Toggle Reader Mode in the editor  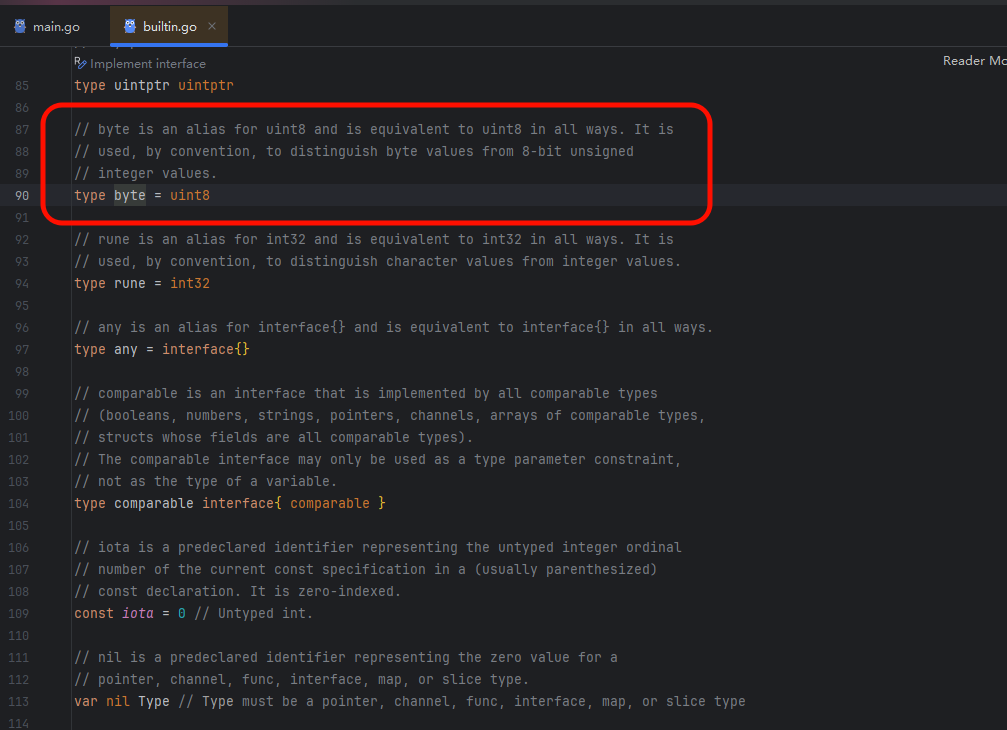pyautogui.click(x=974, y=61)
